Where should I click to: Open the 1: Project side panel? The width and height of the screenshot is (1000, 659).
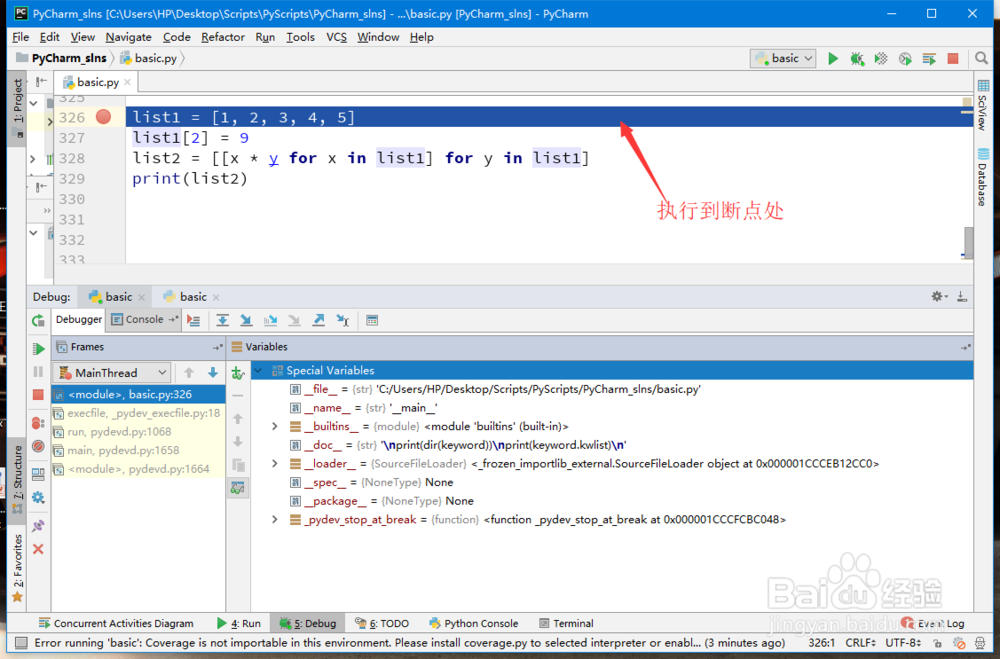click(x=17, y=107)
